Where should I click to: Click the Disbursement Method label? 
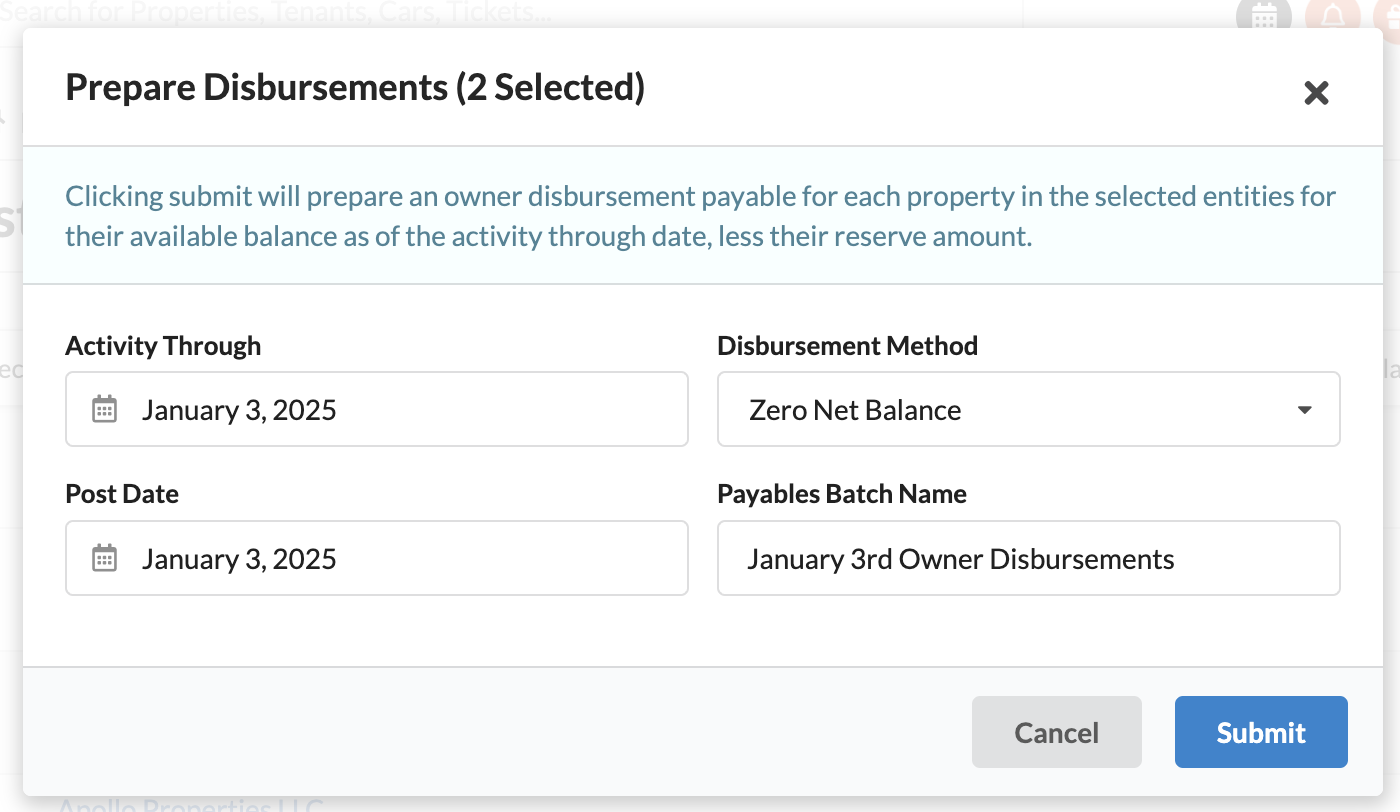(x=848, y=346)
